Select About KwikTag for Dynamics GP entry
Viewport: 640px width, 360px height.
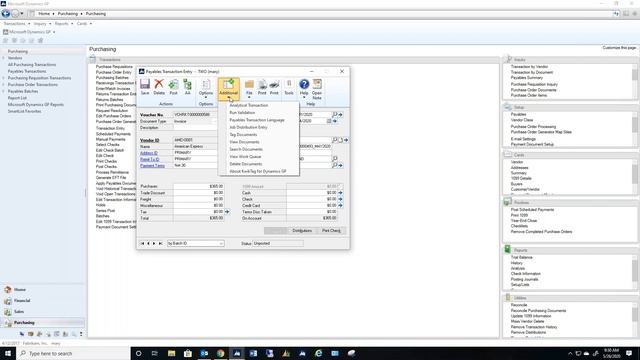258,171
